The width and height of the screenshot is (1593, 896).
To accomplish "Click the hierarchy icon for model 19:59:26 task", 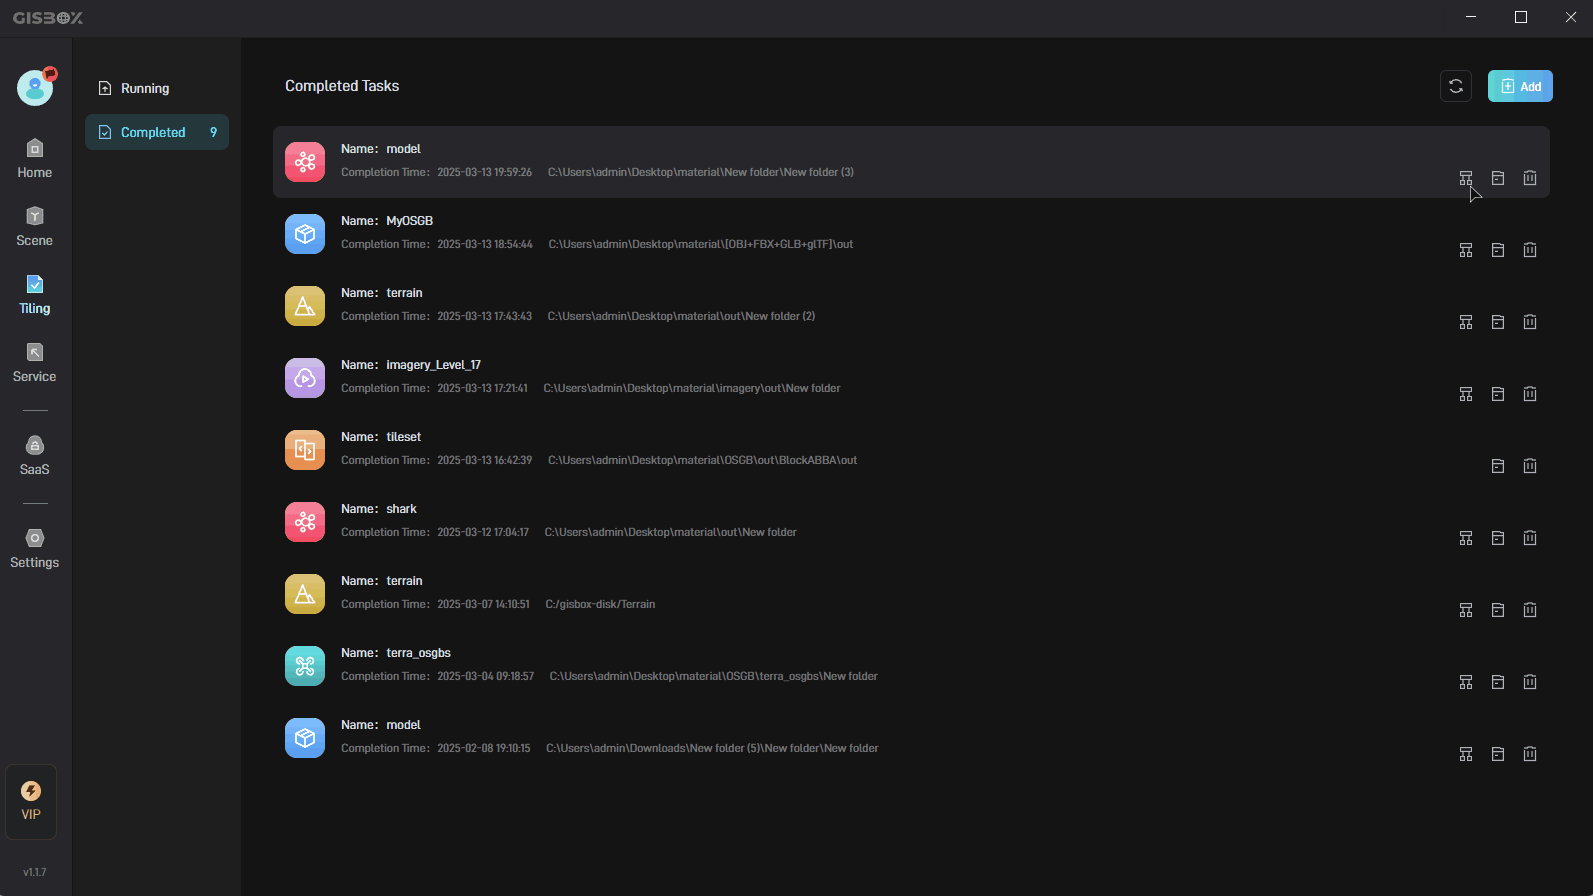I will click(1466, 178).
